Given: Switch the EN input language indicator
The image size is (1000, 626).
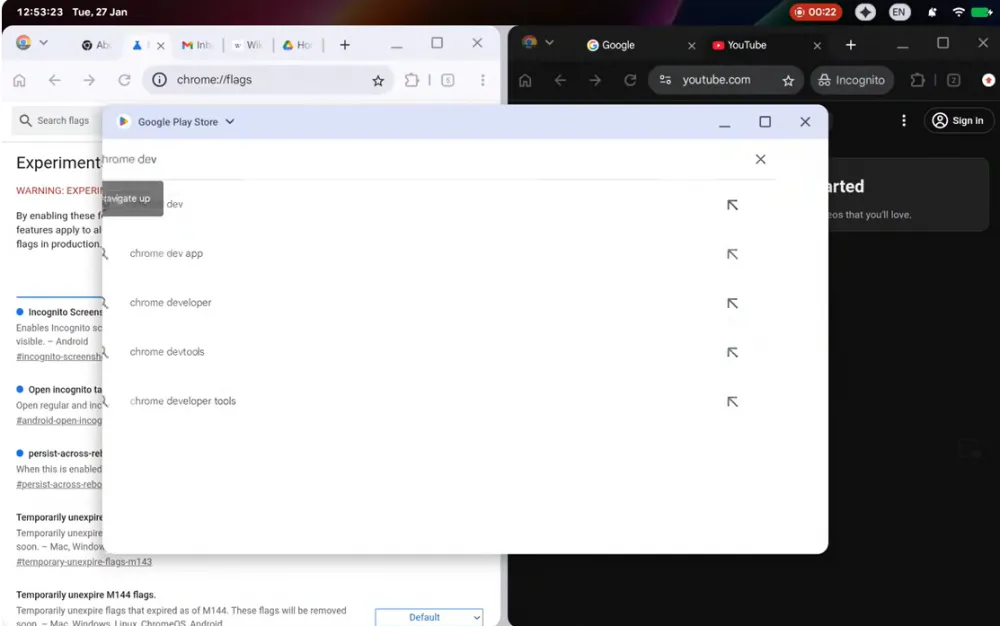Looking at the screenshot, I should pyautogui.click(x=899, y=12).
